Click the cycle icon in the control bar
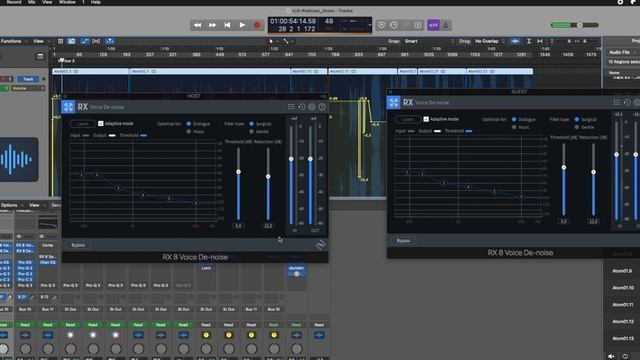Screen dimensions: 640x360 394,25
